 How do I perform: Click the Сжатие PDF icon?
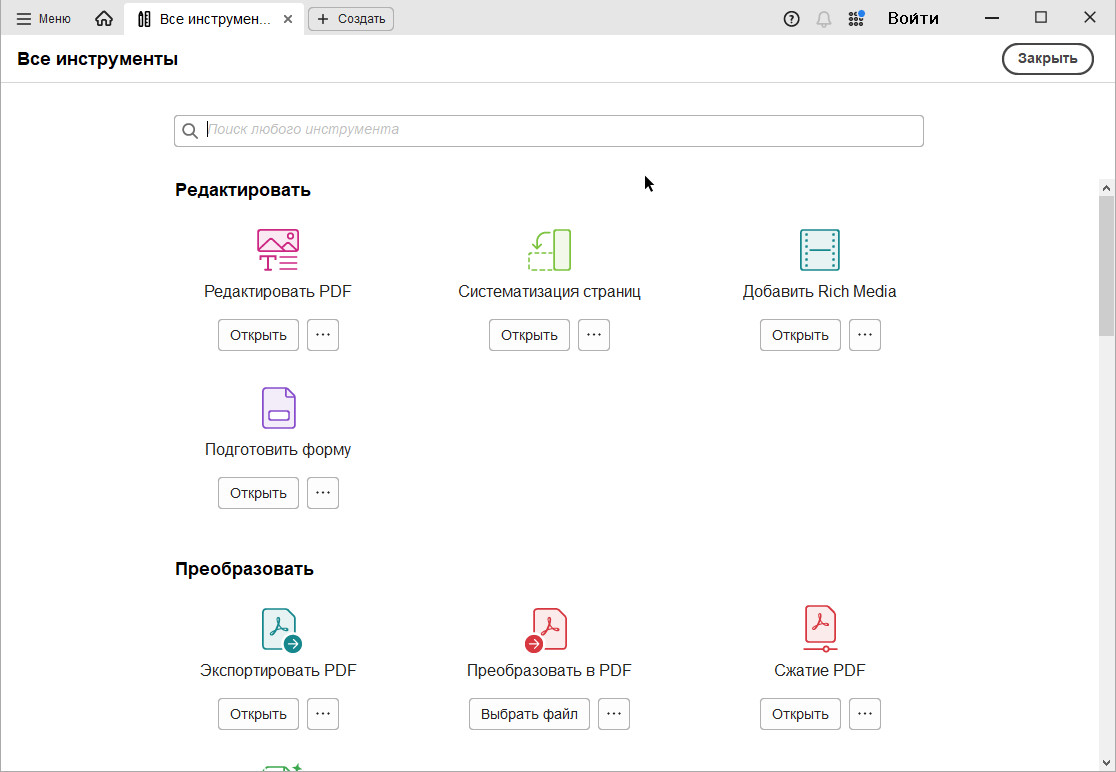click(x=819, y=630)
